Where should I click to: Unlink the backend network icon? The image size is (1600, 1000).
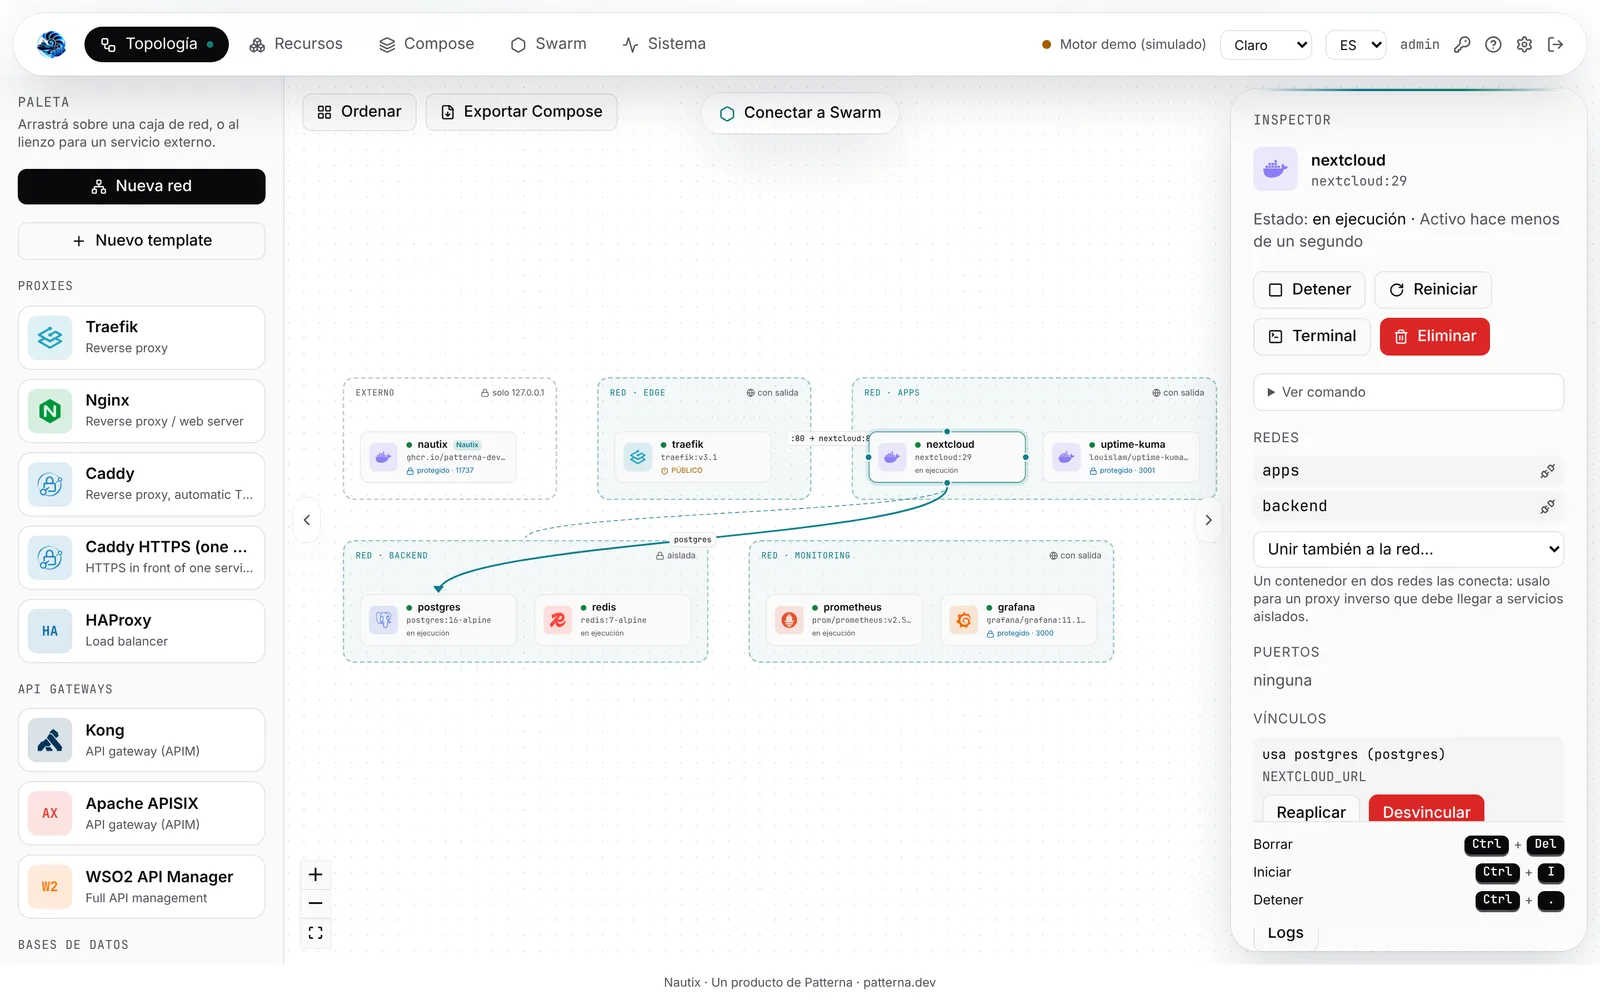click(1547, 507)
